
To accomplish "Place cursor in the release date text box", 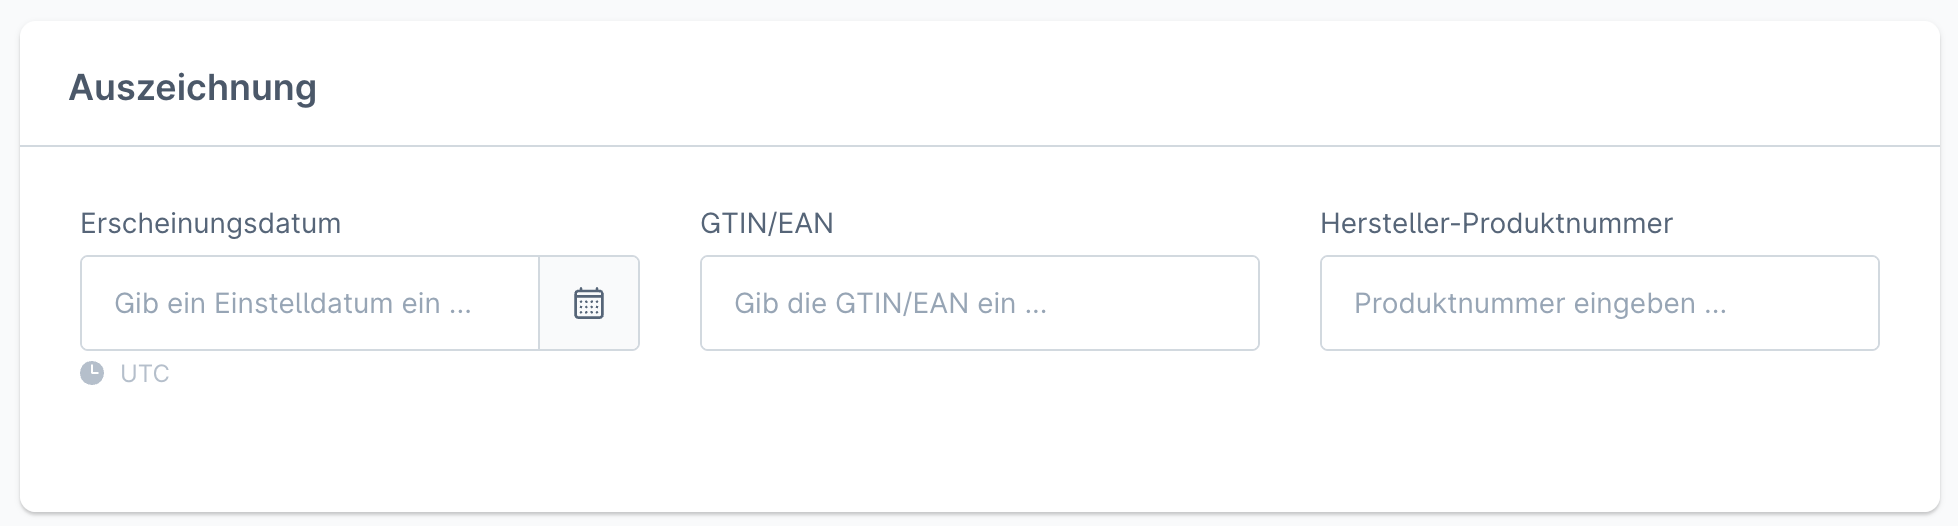I will 310,303.
